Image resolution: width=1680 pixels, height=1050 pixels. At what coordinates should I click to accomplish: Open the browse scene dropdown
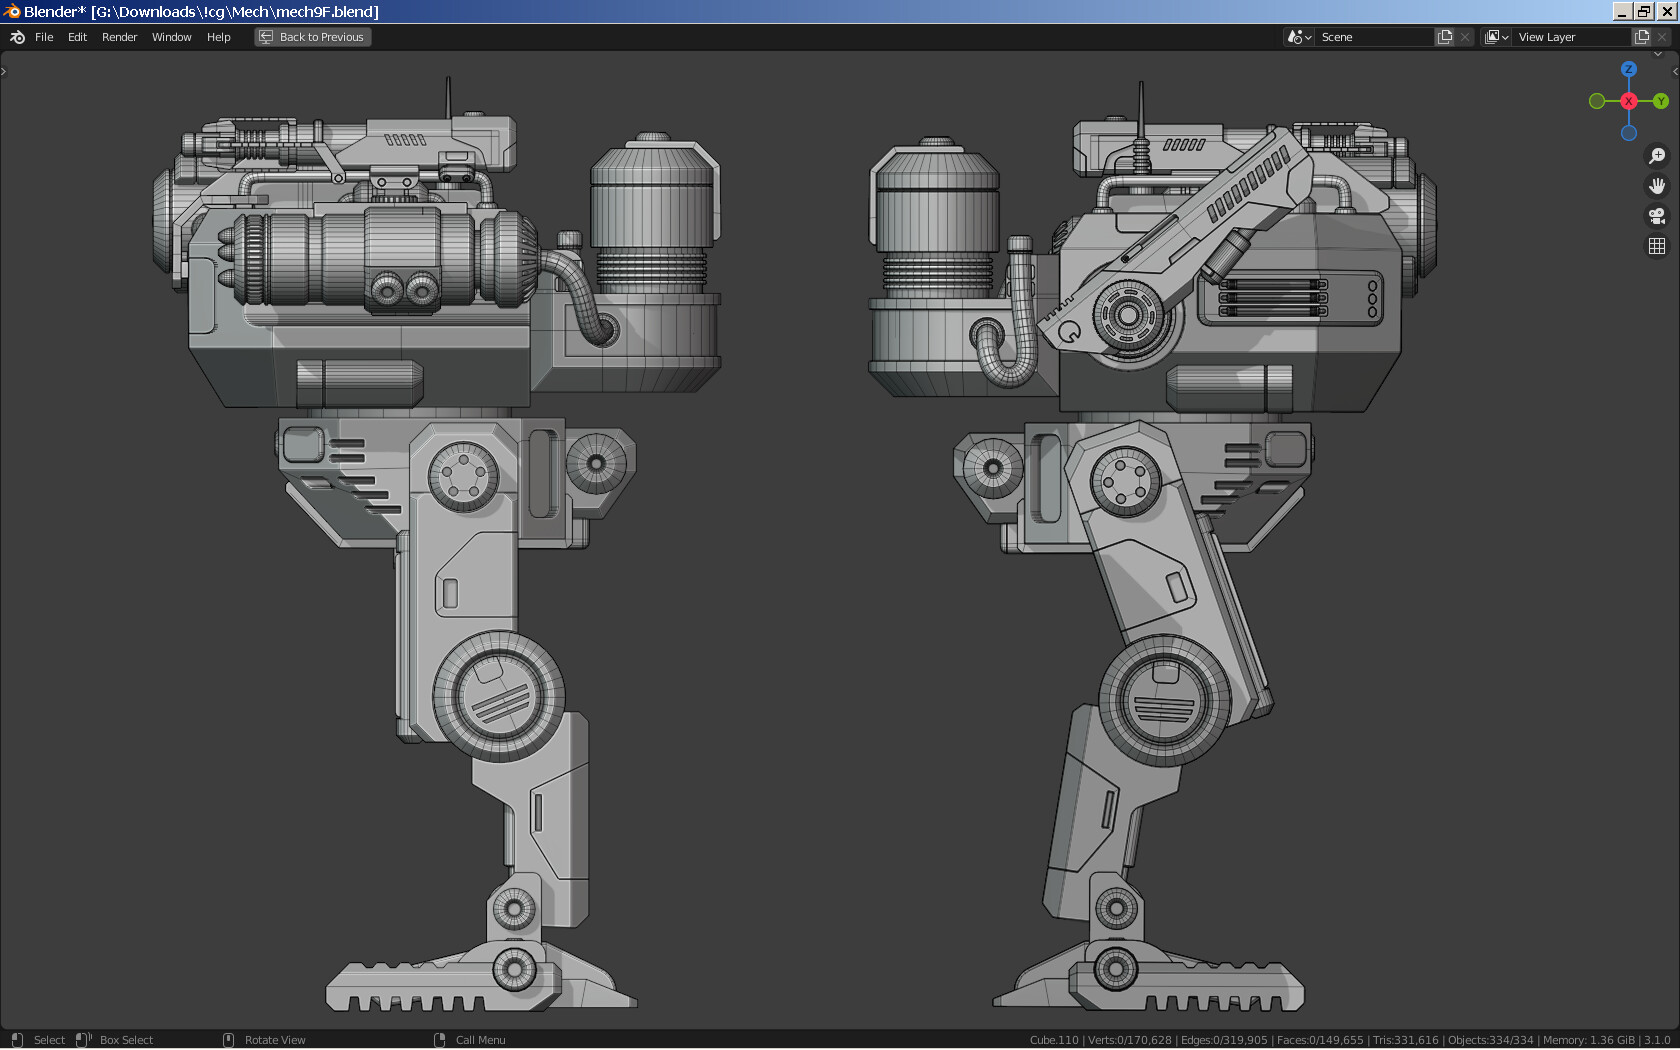[x=1297, y=36]
